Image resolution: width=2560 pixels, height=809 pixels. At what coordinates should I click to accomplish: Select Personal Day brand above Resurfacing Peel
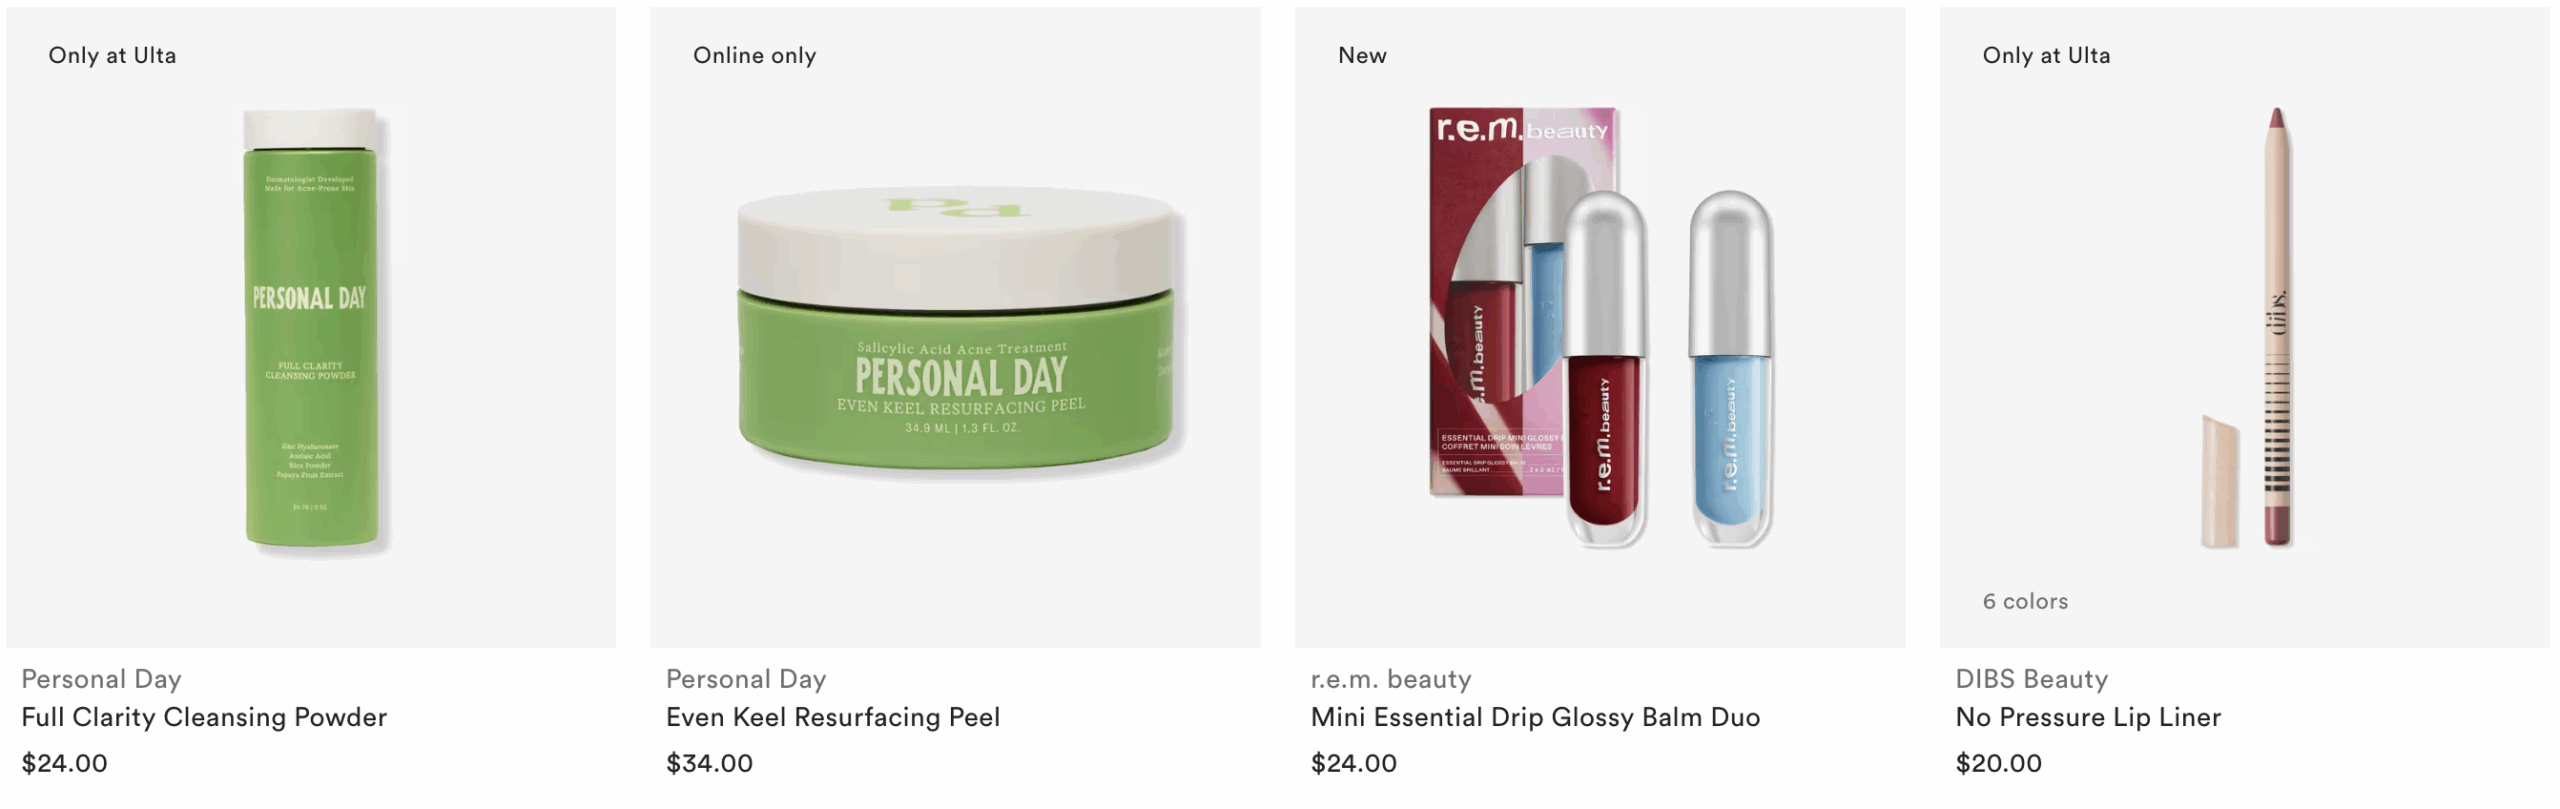click(x=746, y=679)
